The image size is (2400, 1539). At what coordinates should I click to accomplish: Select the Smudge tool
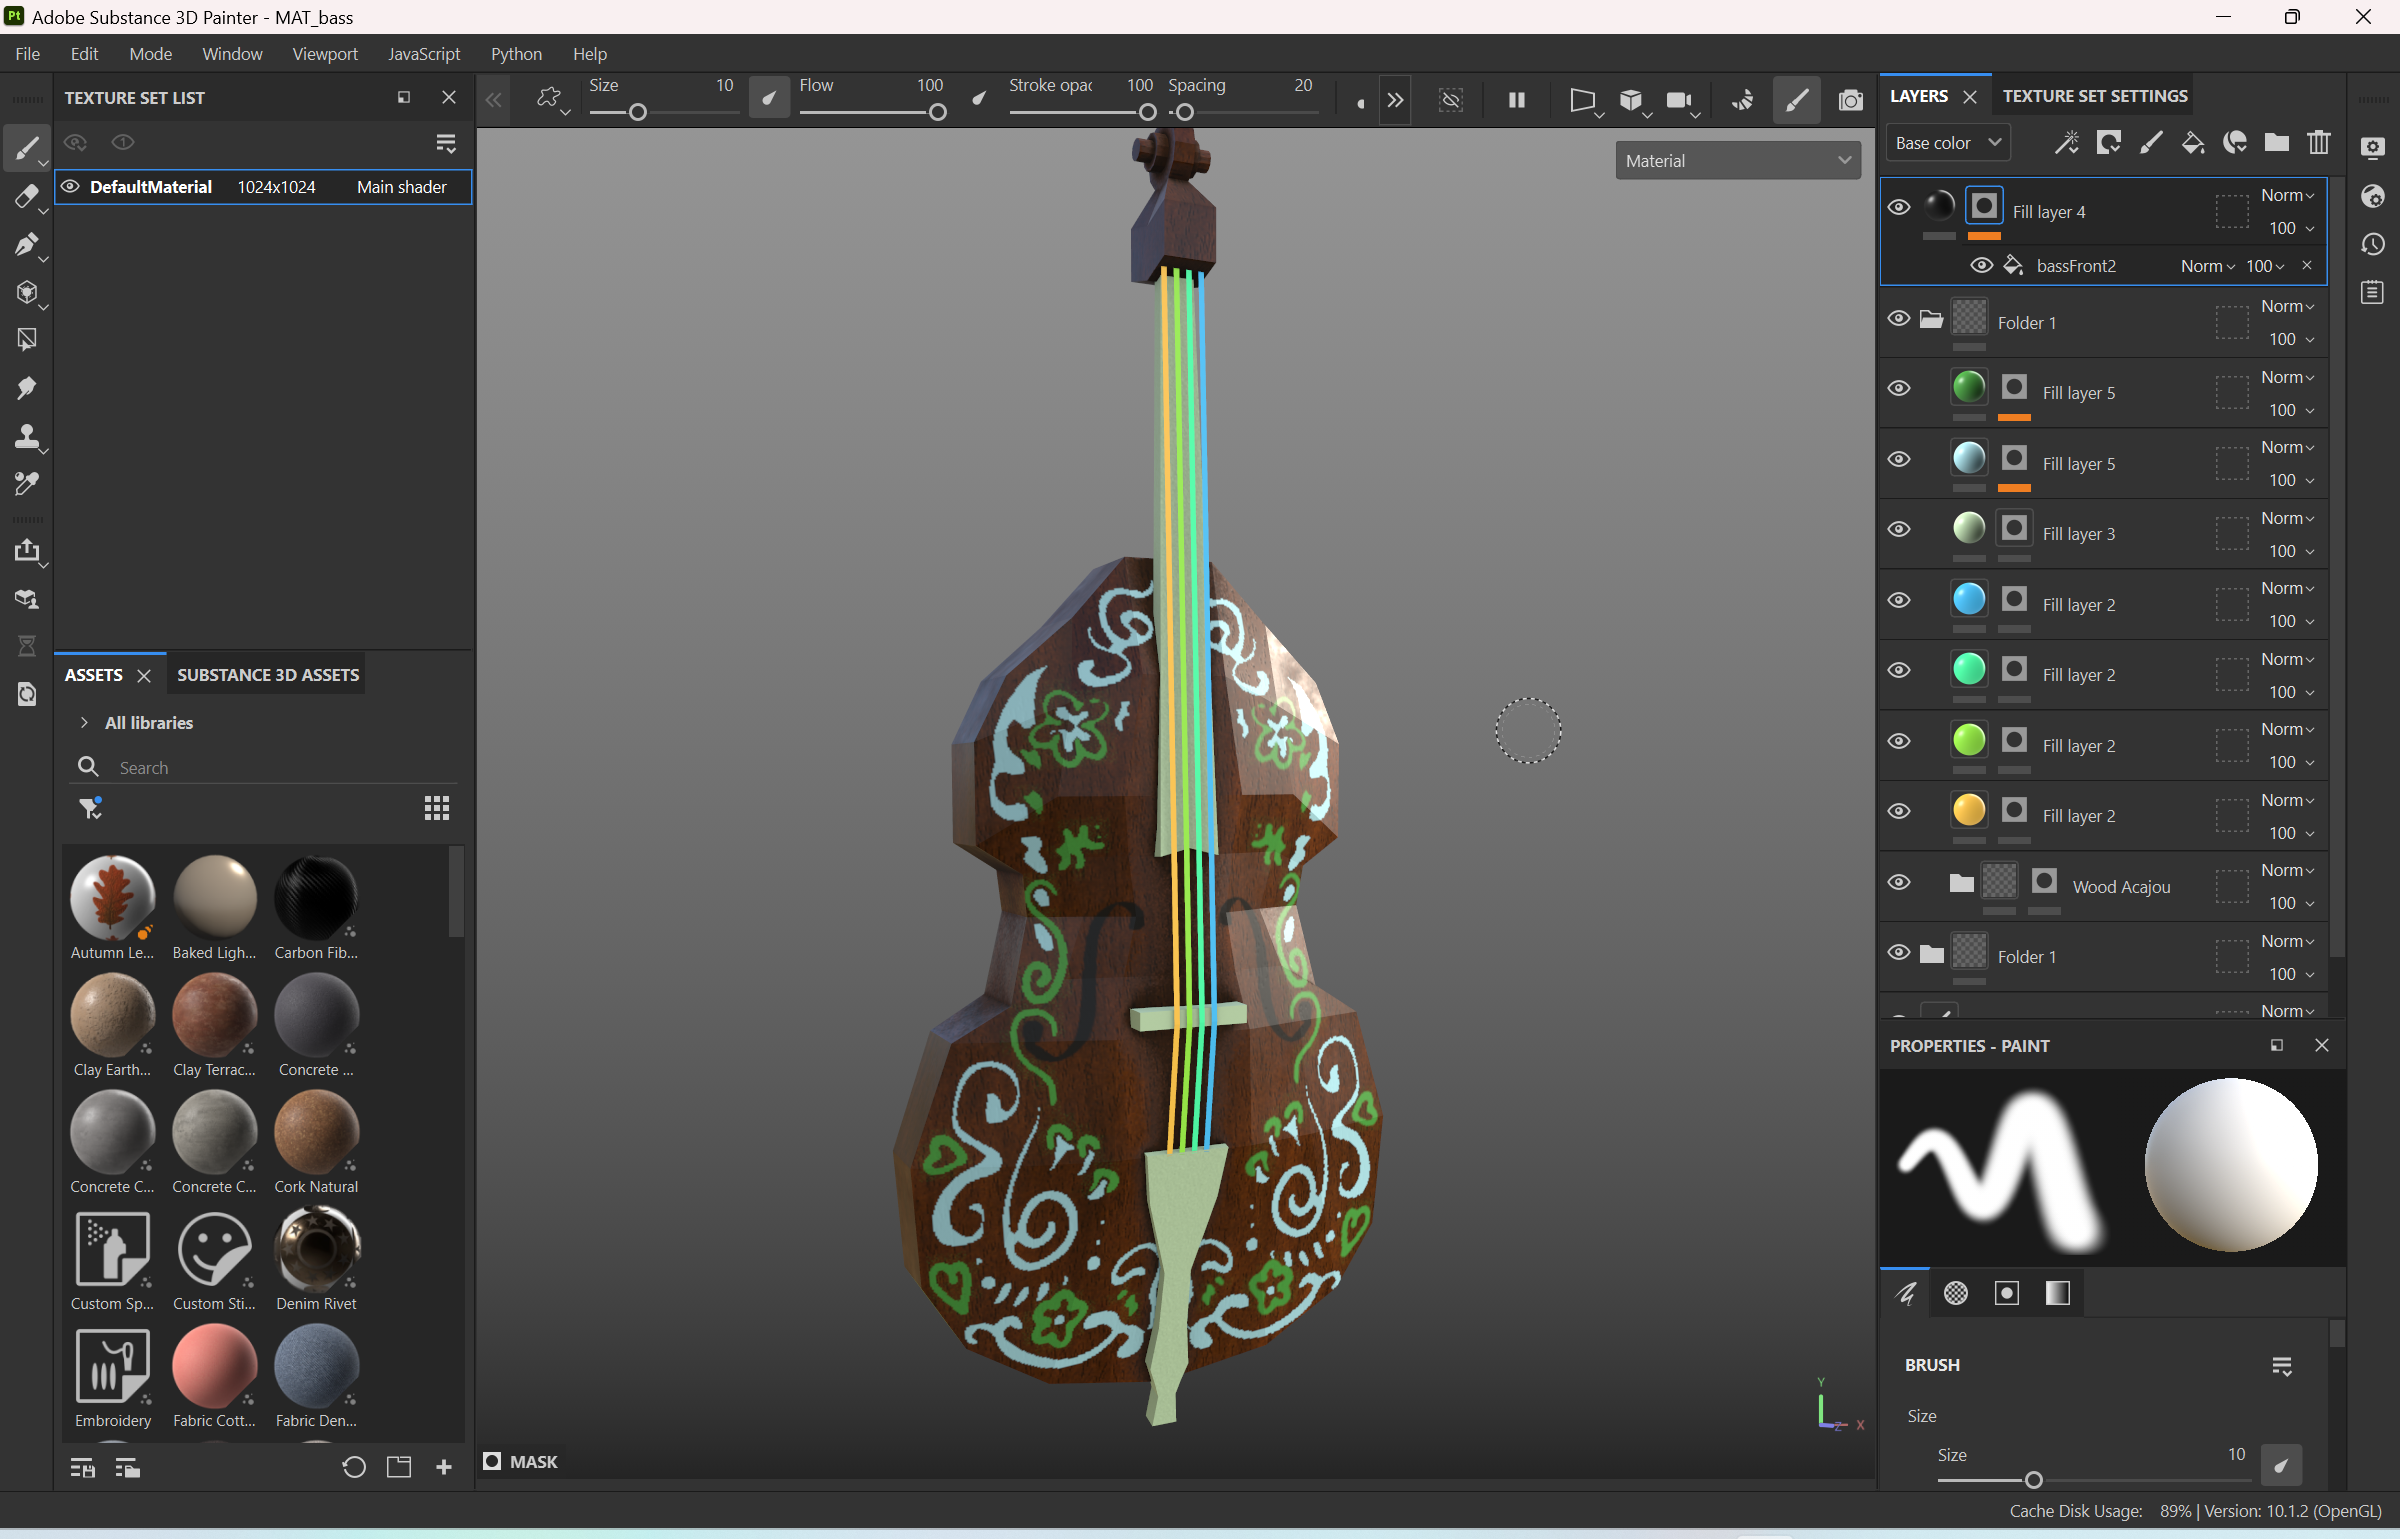pyautogui.click(x=26, y=388)
